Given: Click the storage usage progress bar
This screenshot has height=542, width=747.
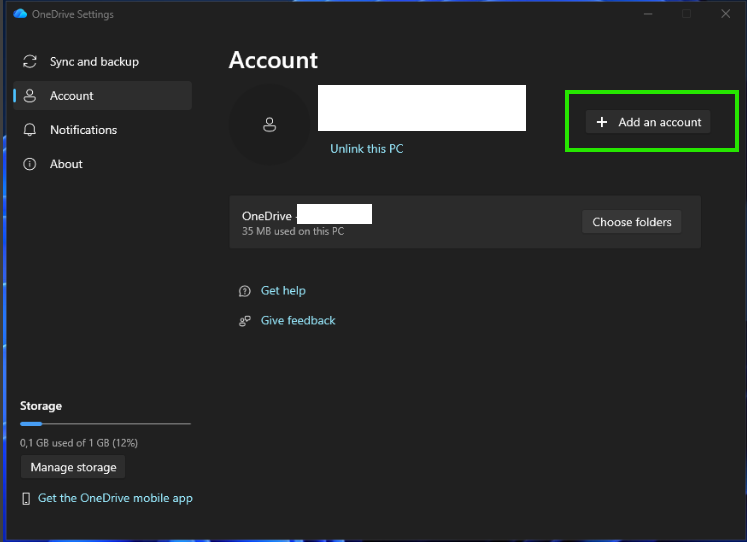Looking at the screenshot, I should tap(105, 423).
